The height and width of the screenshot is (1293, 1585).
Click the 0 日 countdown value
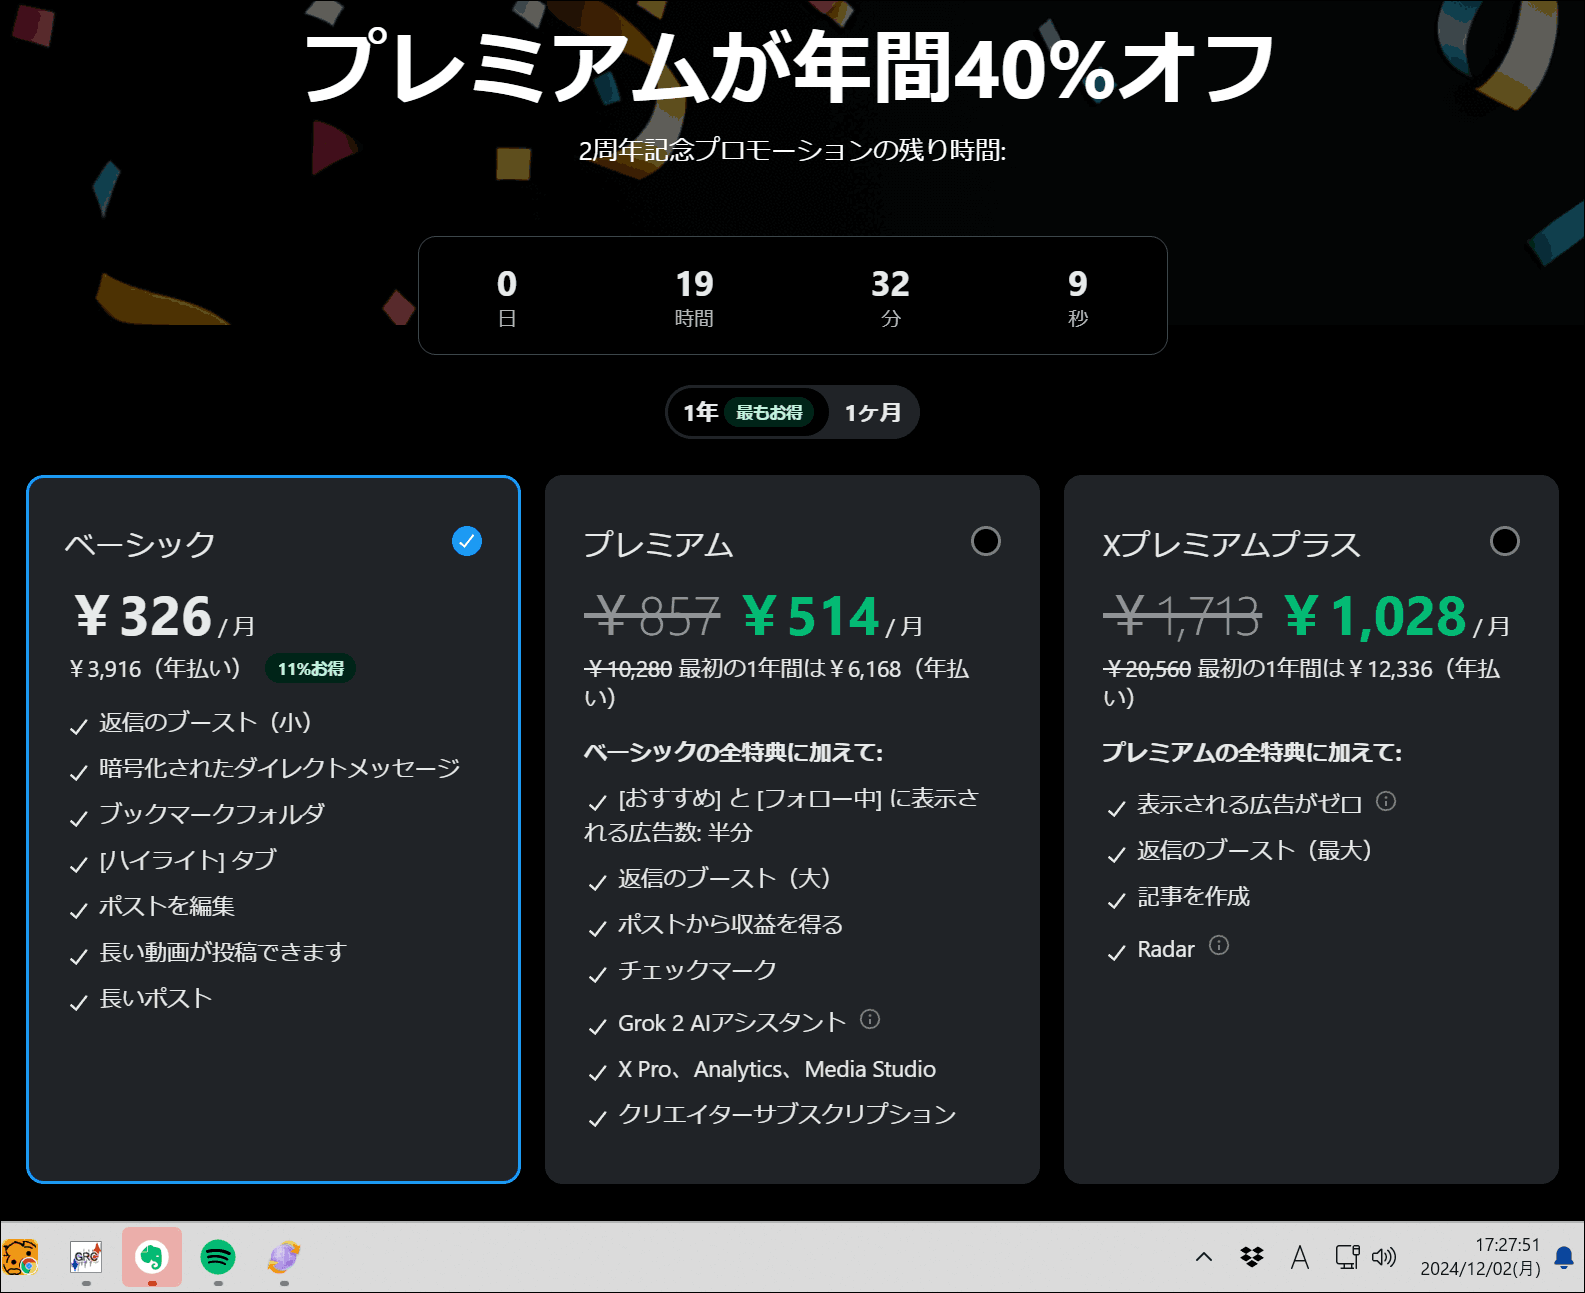click(507, 297)
